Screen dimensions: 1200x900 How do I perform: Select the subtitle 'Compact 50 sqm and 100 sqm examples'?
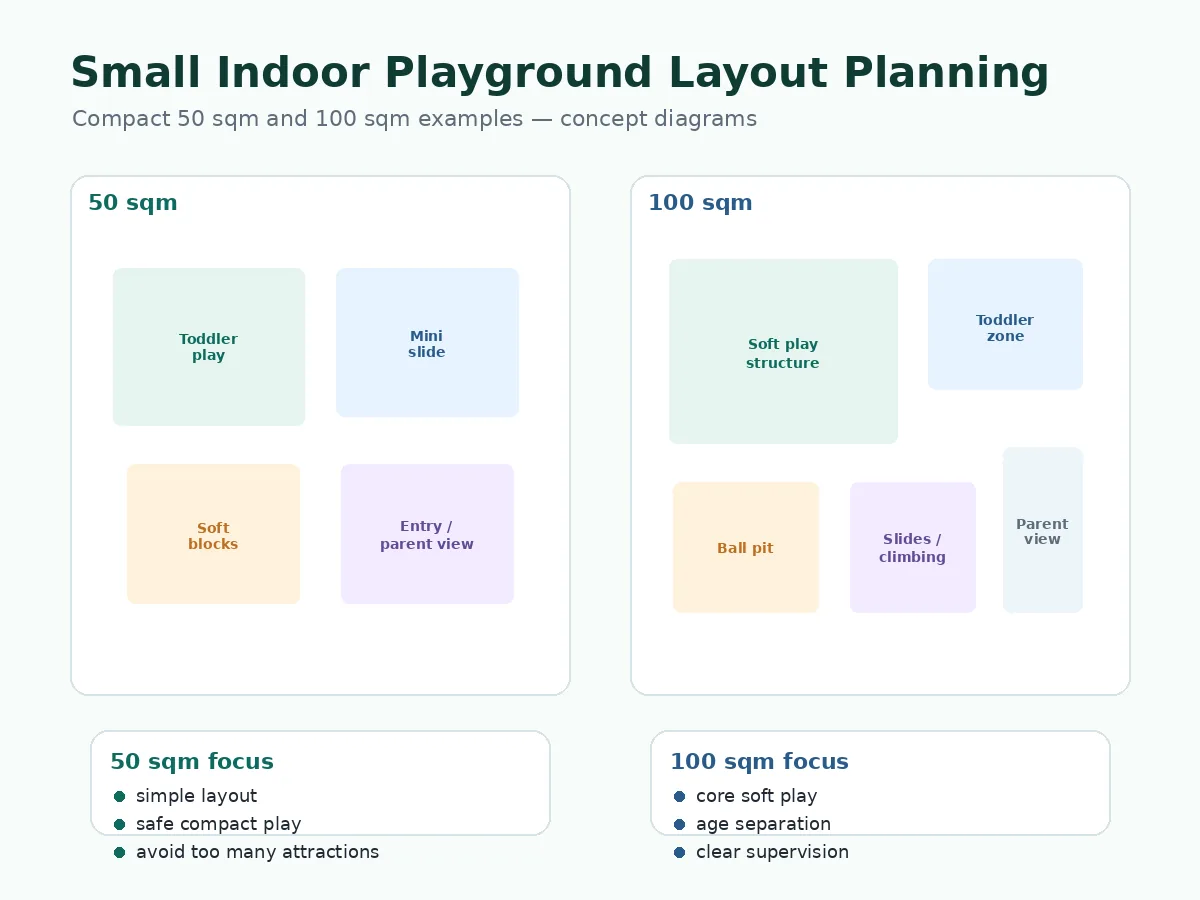point(297,119)
